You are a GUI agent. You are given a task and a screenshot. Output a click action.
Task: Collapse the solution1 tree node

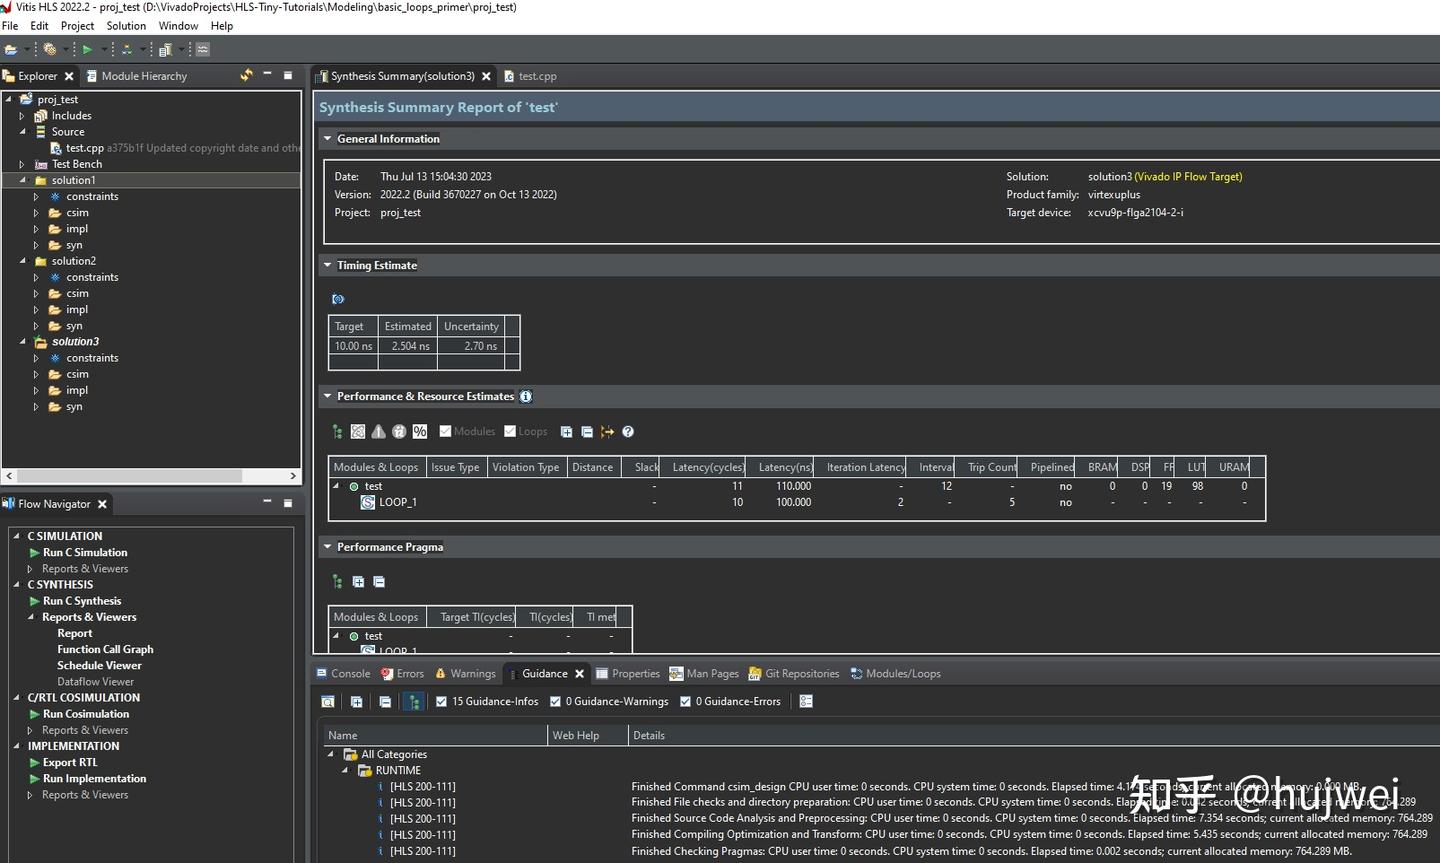click(23, 180)
